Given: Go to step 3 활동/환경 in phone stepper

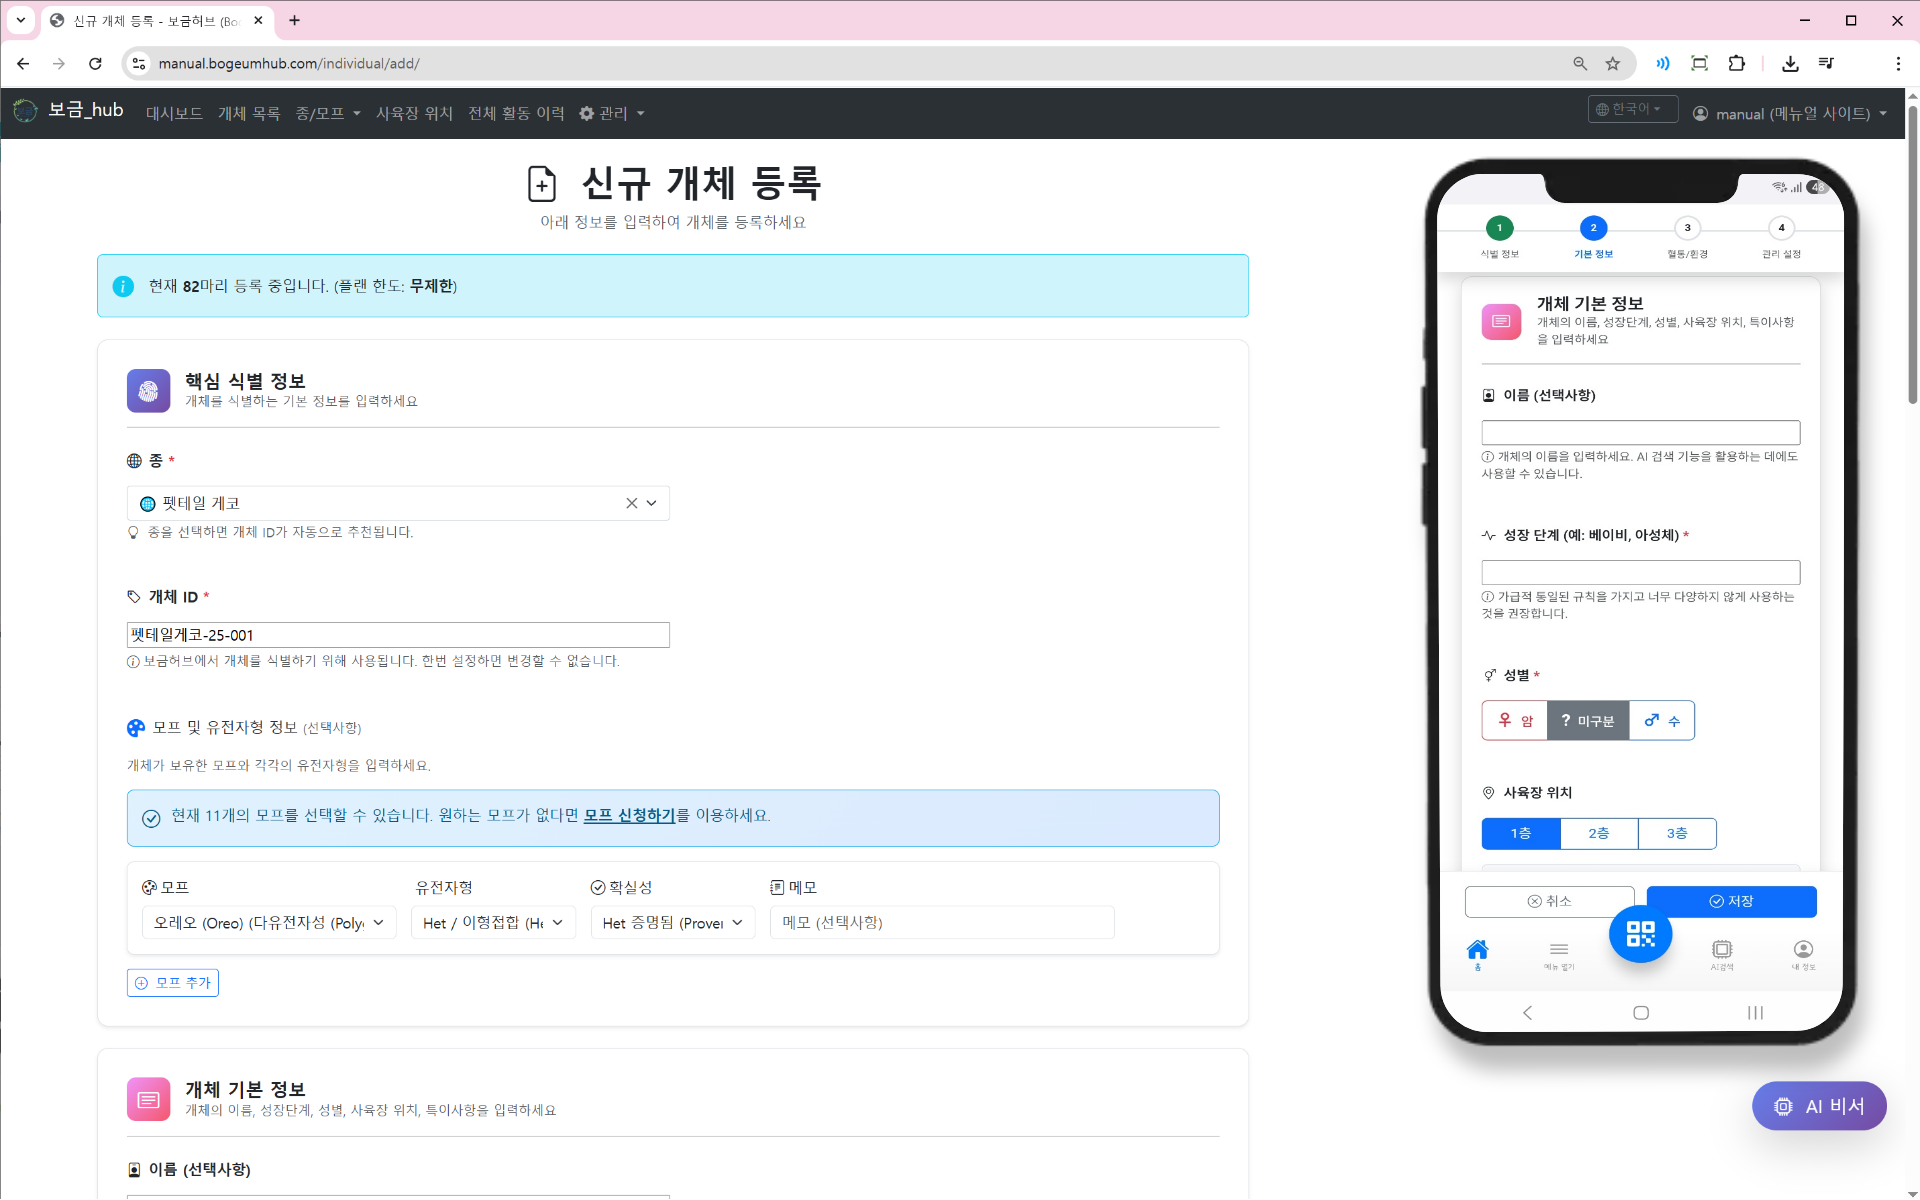Looking at the screenshot, I should click(x=1687, y=228).
